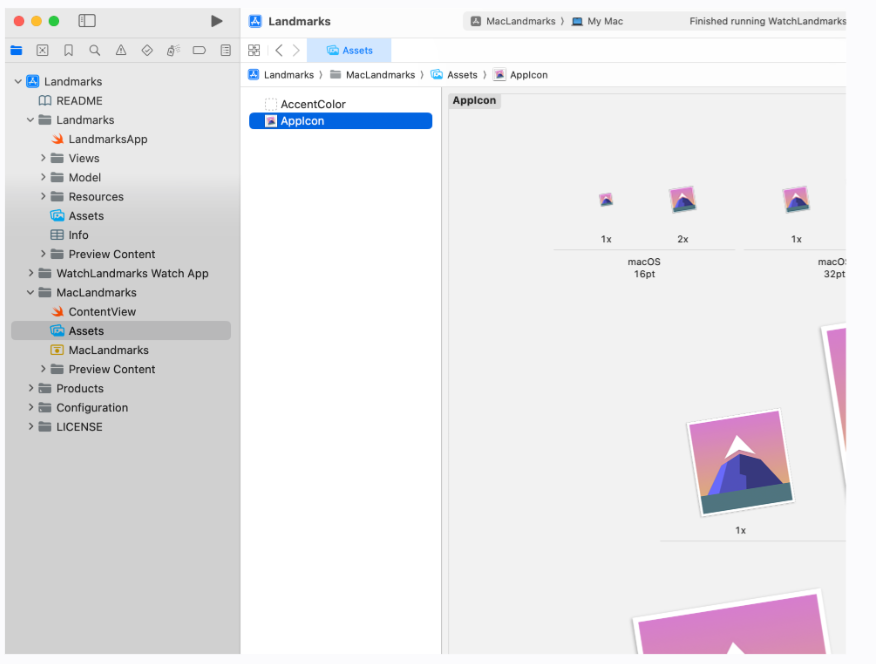876x664 pixels.
Task: Select the large 1x mountain icon image
Action: point(740,462)
